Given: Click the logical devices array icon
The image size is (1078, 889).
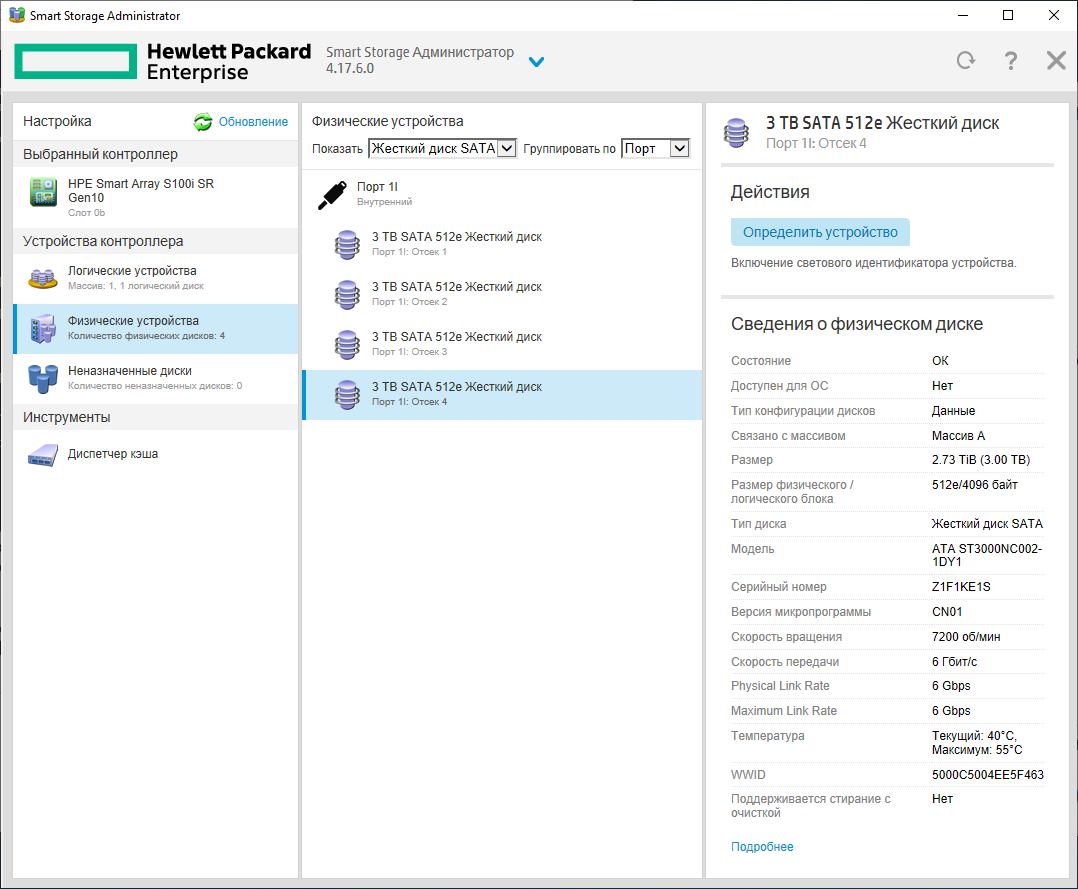Looking at the screenshot, I should [43, 278].
